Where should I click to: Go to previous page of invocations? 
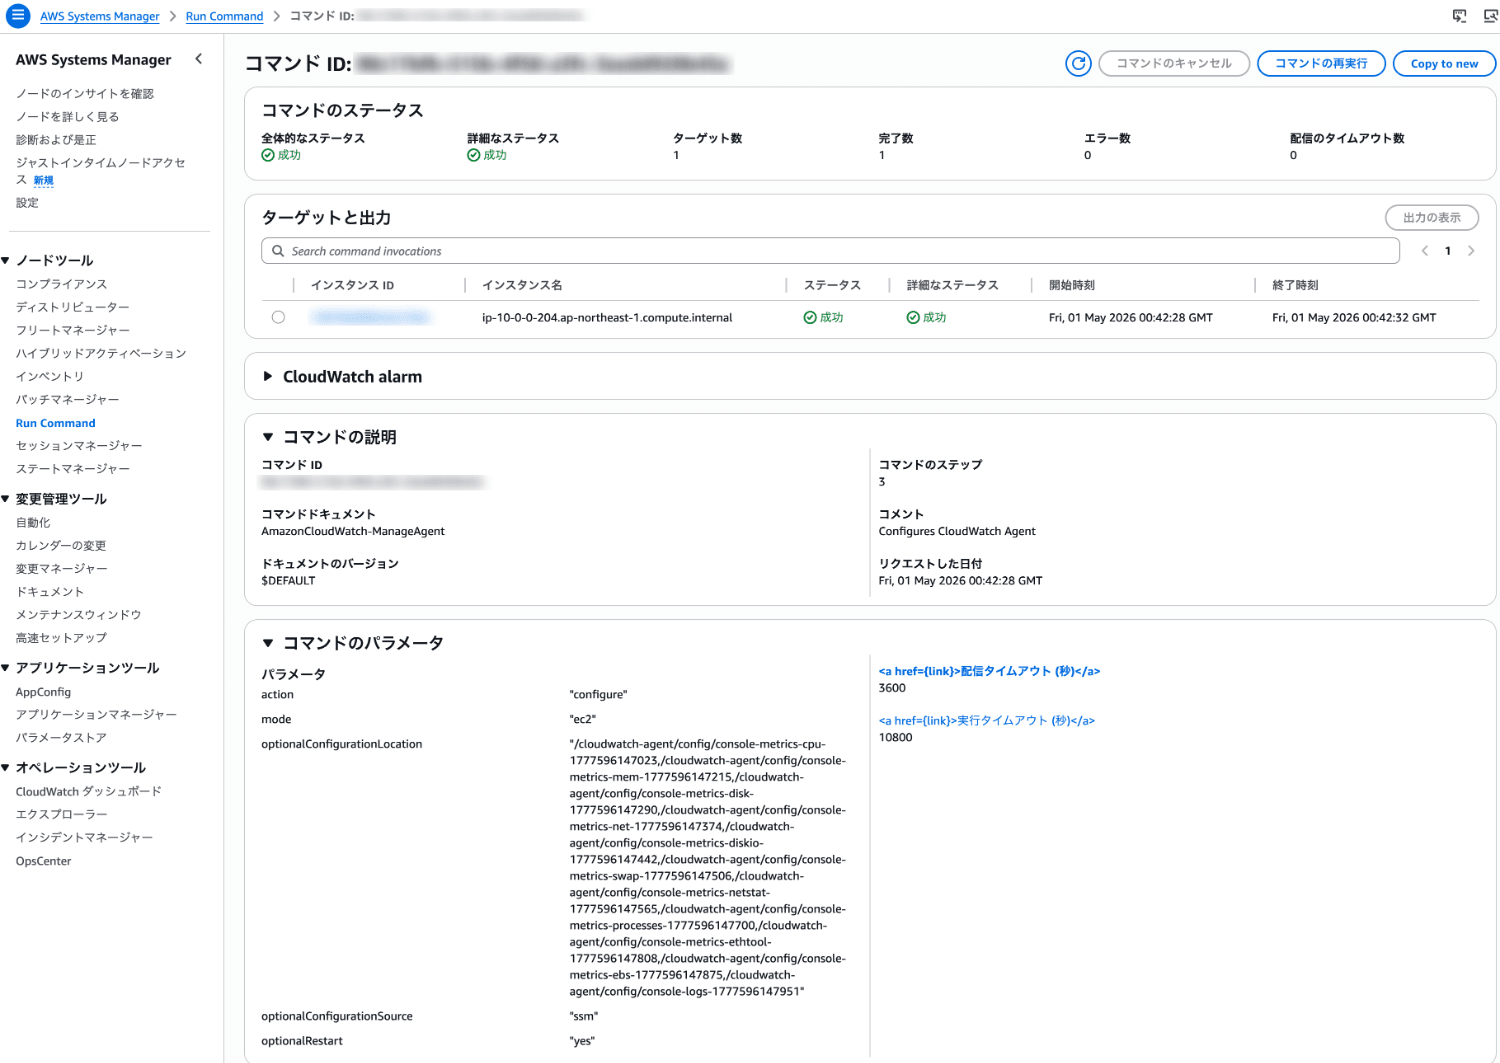[x=1425, y=251]
